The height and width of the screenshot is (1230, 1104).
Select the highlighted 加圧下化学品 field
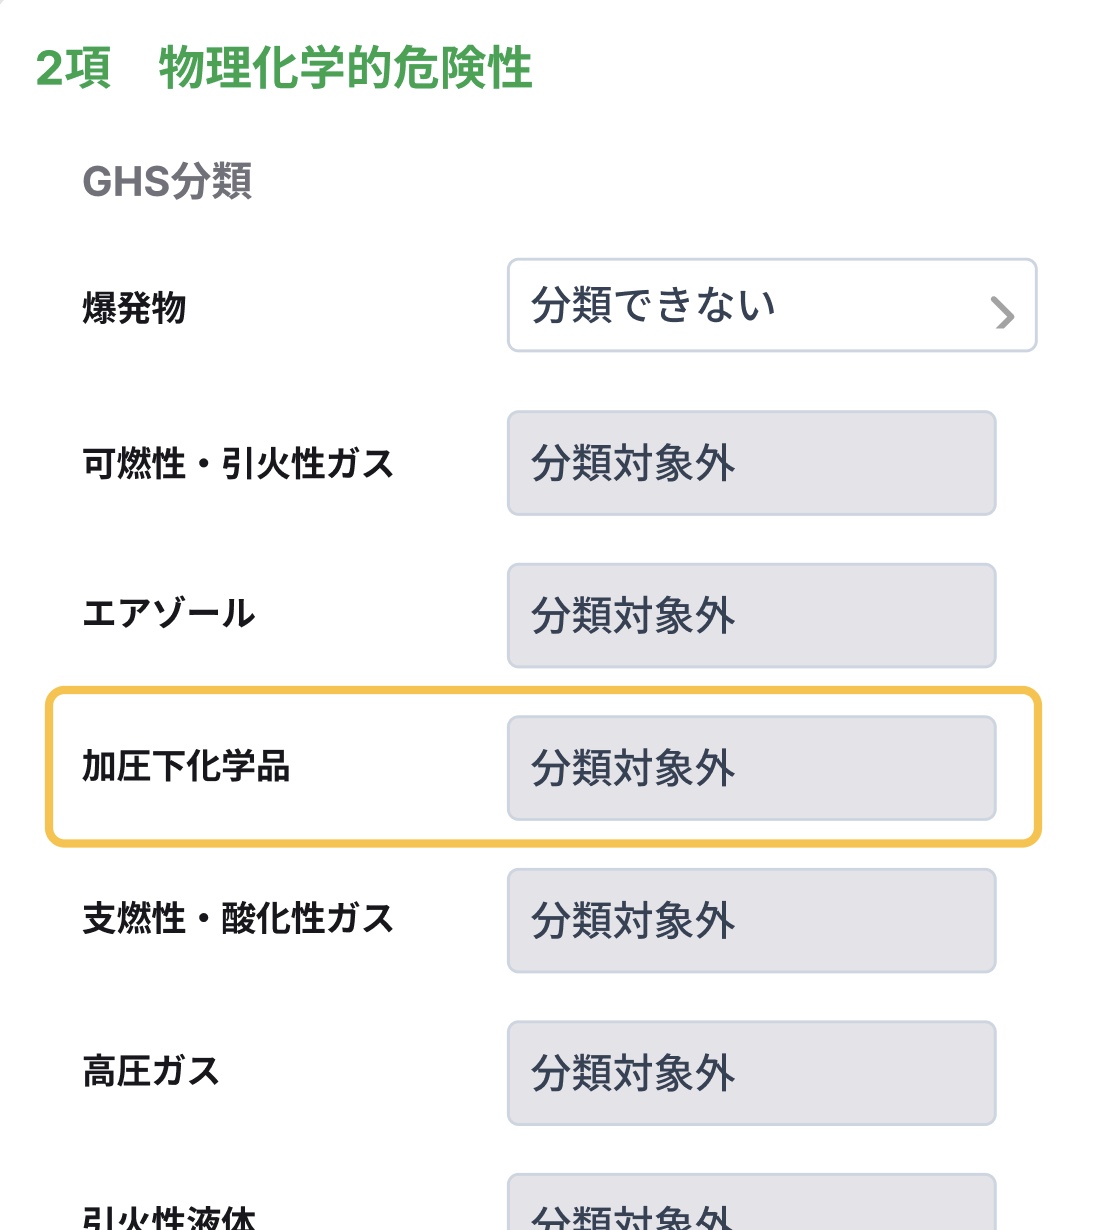(x=751, y=769)
